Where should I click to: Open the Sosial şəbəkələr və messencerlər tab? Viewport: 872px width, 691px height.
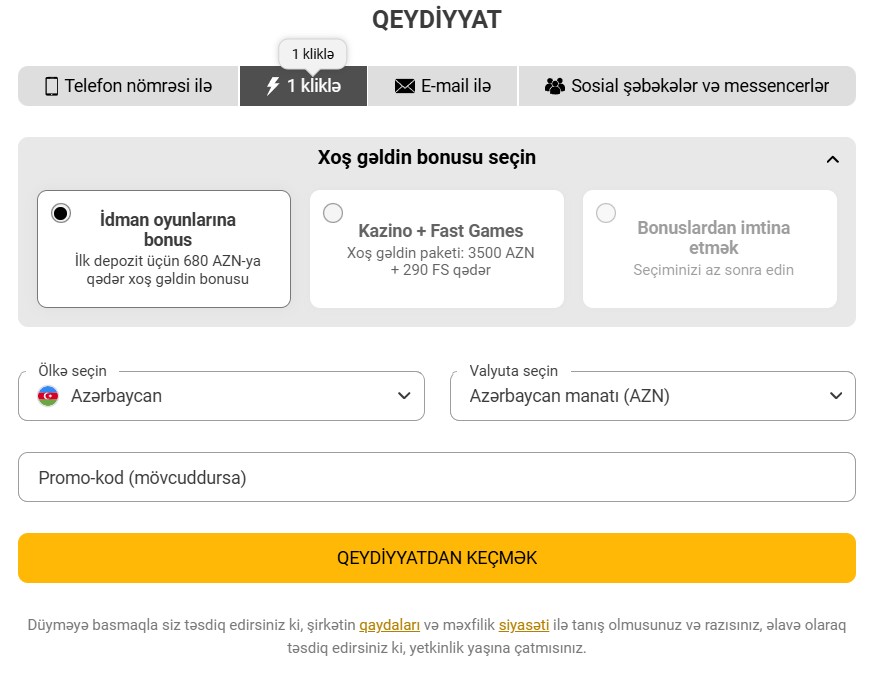point(690,86)
